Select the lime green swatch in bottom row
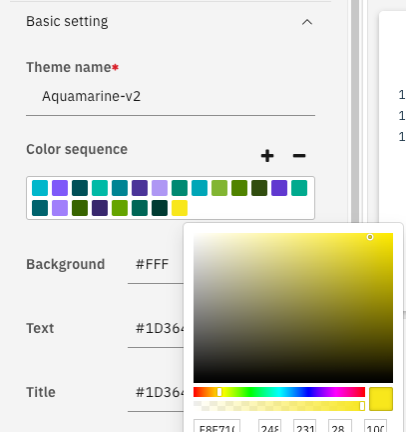The image size is (406, 432). (120, 208)
